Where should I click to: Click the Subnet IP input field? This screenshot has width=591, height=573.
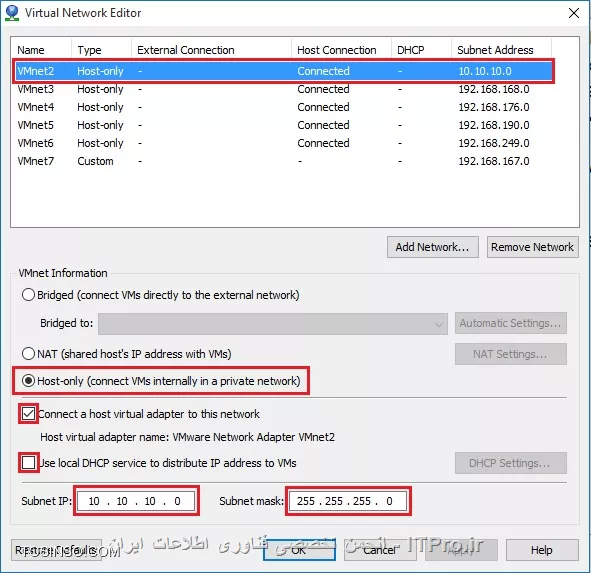click(136, 501)
